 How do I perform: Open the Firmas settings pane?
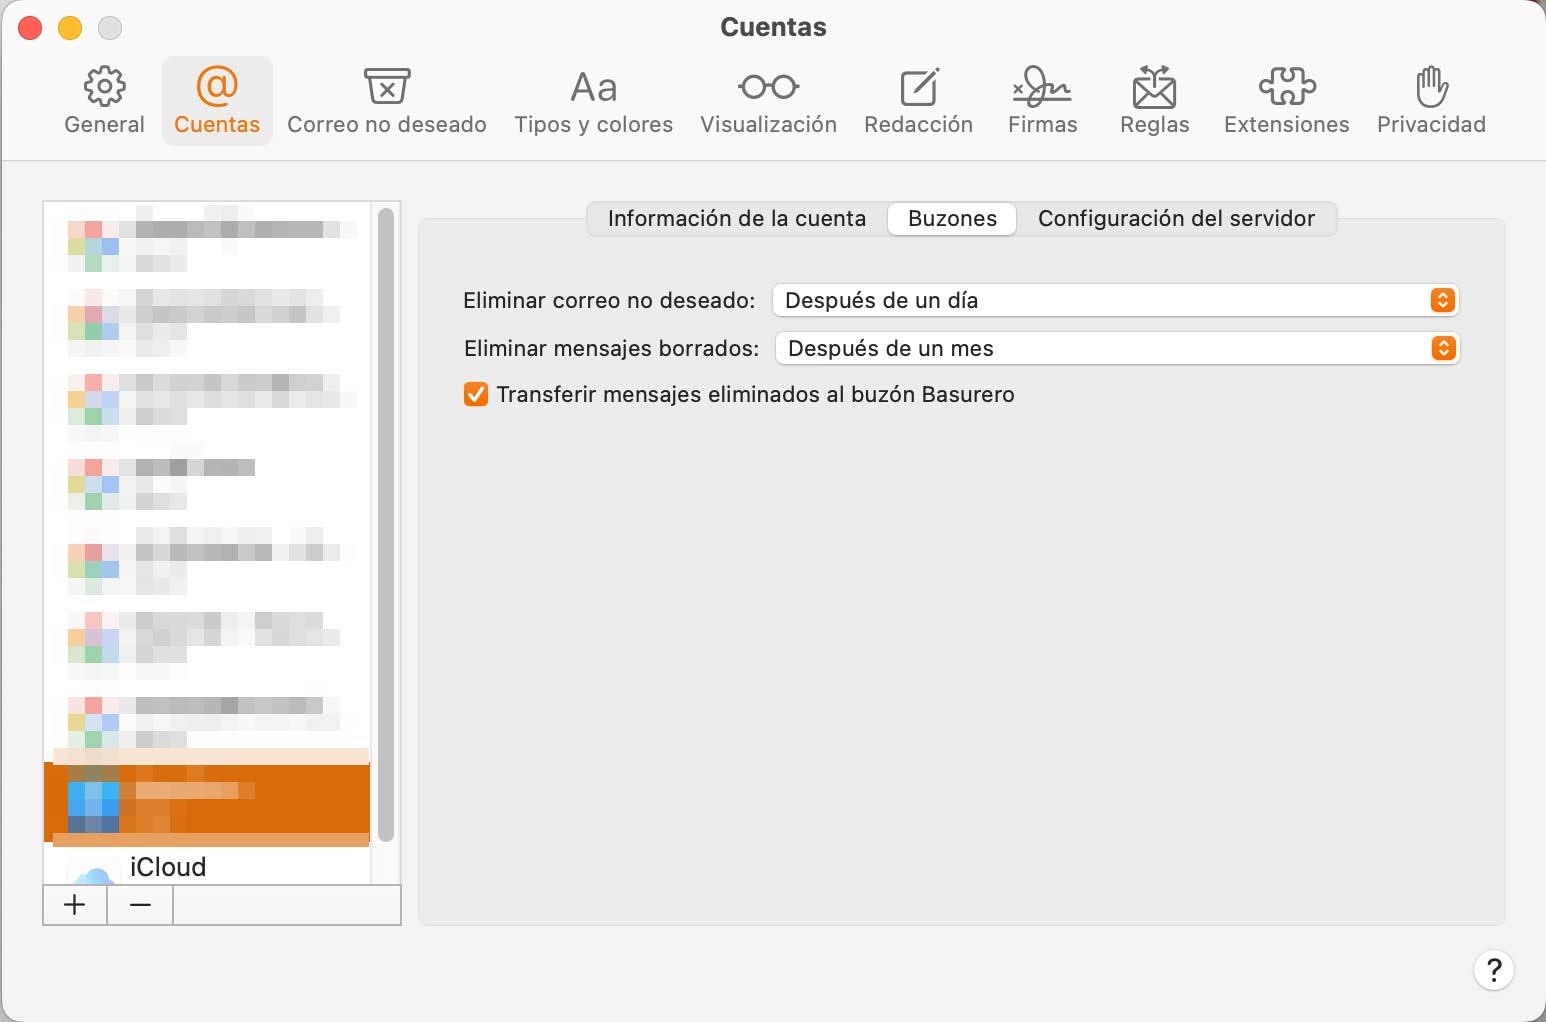click(1042, 98)
